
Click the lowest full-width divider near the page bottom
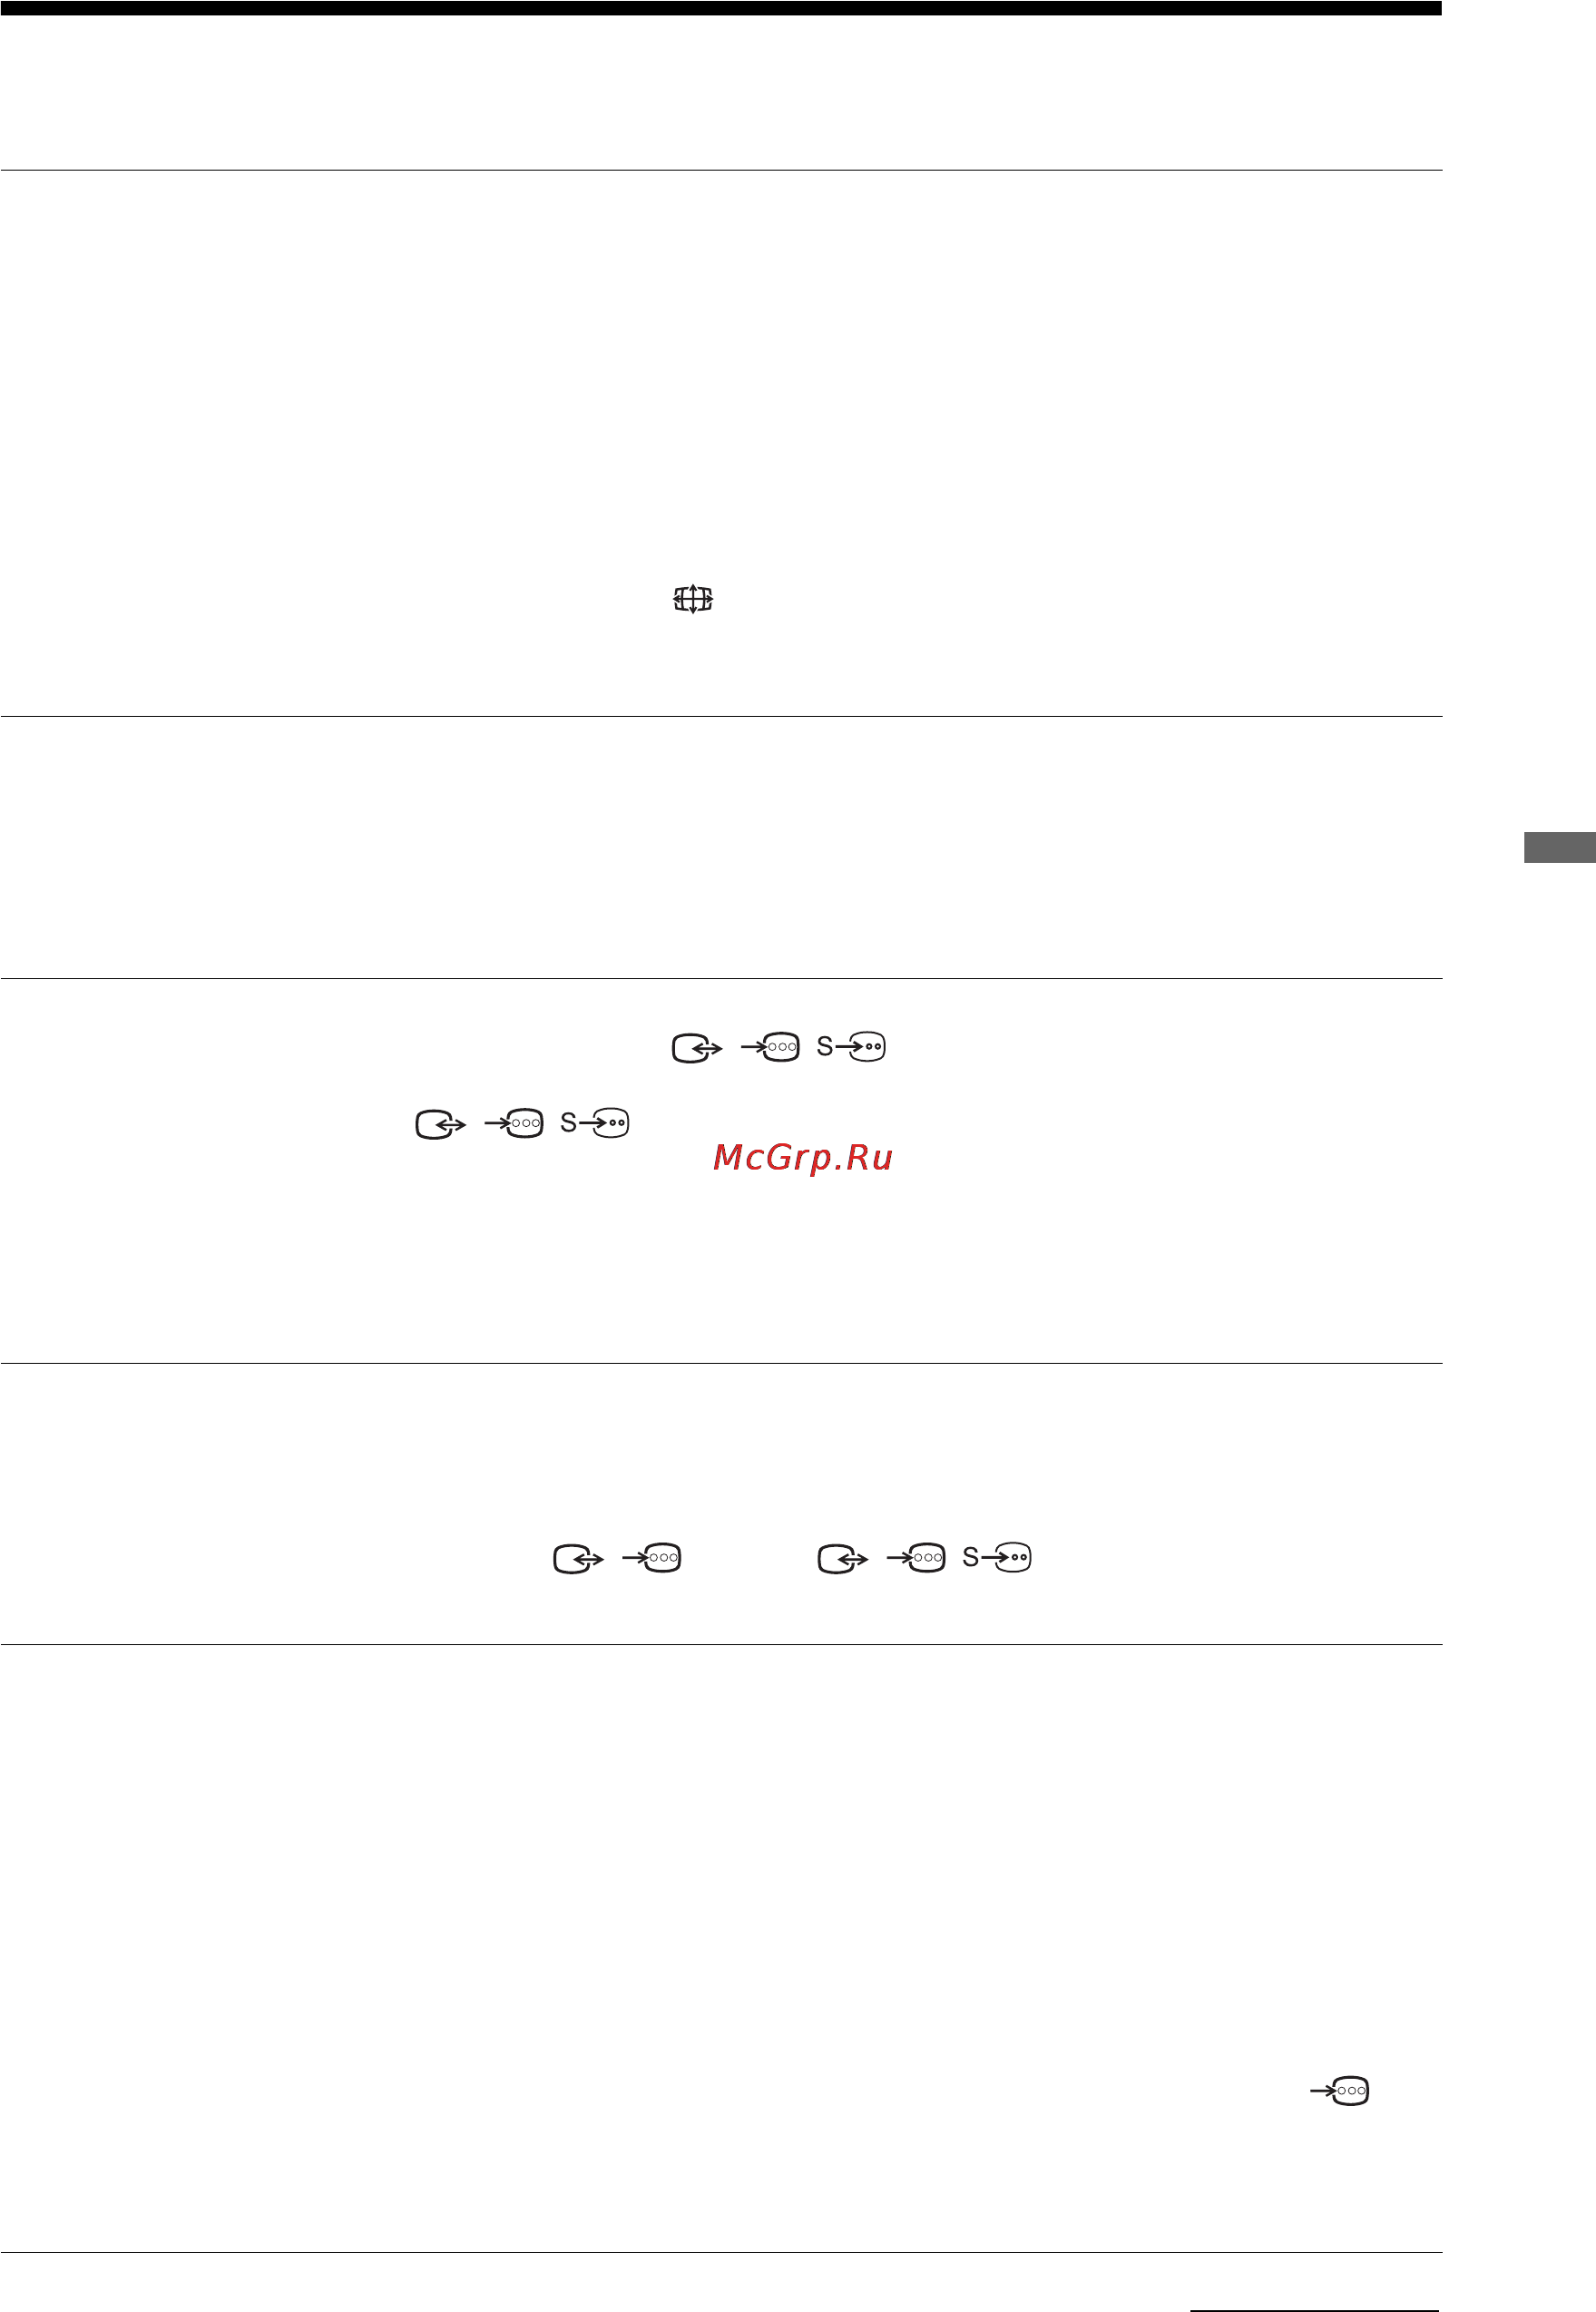pyautogui.click(x=721, y=2252)
